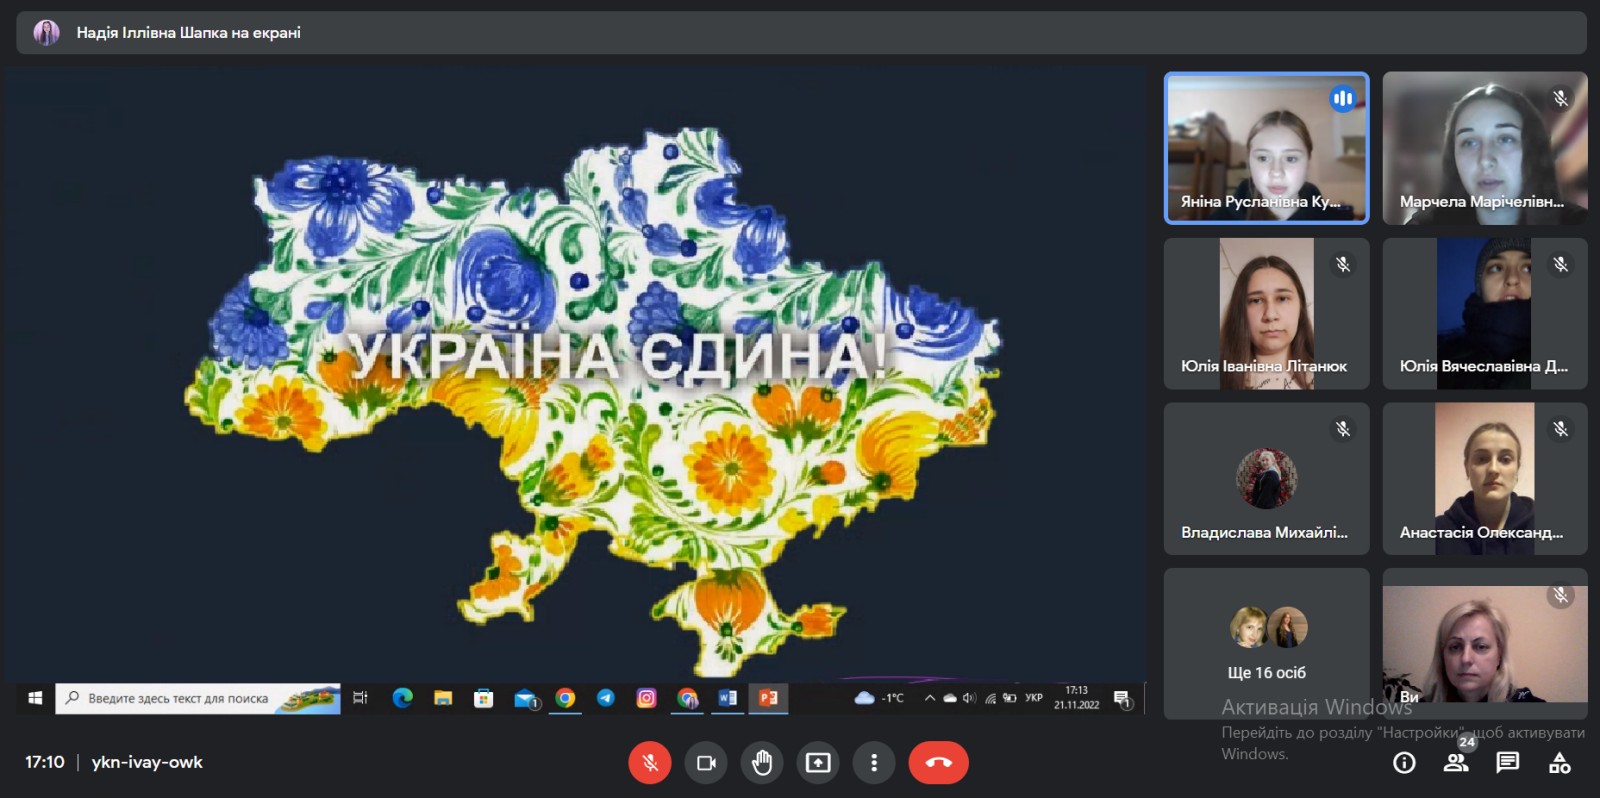Select Владислава Михайлі... participant tile

coord(1266,479)
